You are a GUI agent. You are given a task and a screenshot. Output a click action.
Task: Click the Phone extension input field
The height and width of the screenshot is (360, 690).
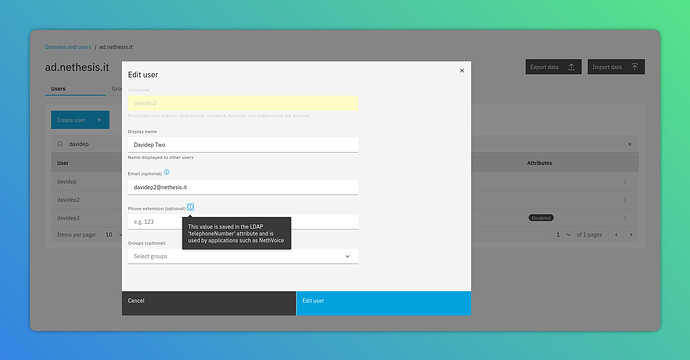point(243,222)
